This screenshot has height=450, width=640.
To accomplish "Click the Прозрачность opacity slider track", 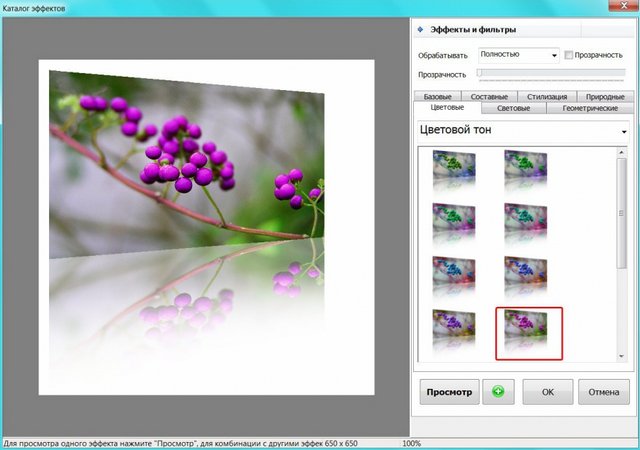I will point(550,74).
